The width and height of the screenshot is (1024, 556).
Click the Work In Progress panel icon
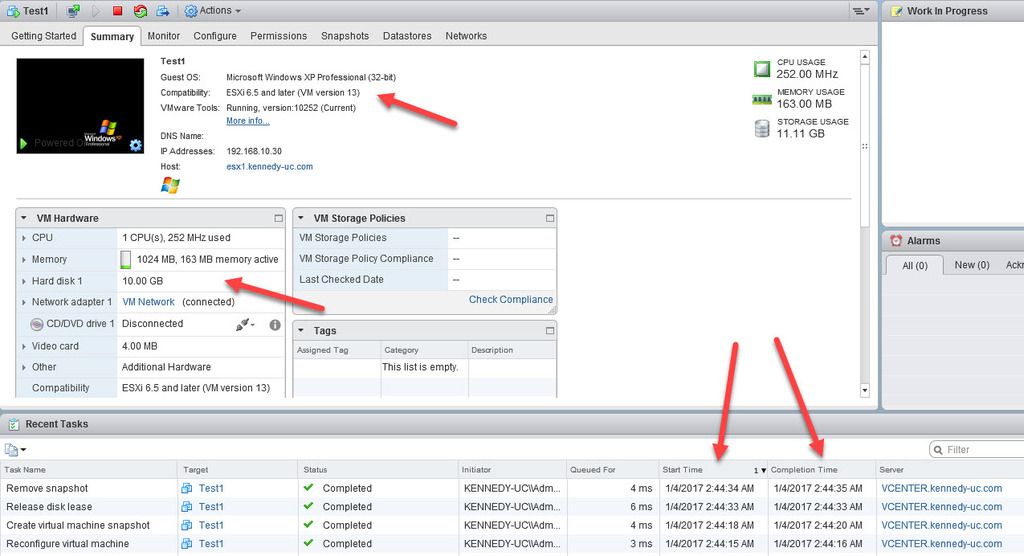pyautogui.click(x=897, y=11)
